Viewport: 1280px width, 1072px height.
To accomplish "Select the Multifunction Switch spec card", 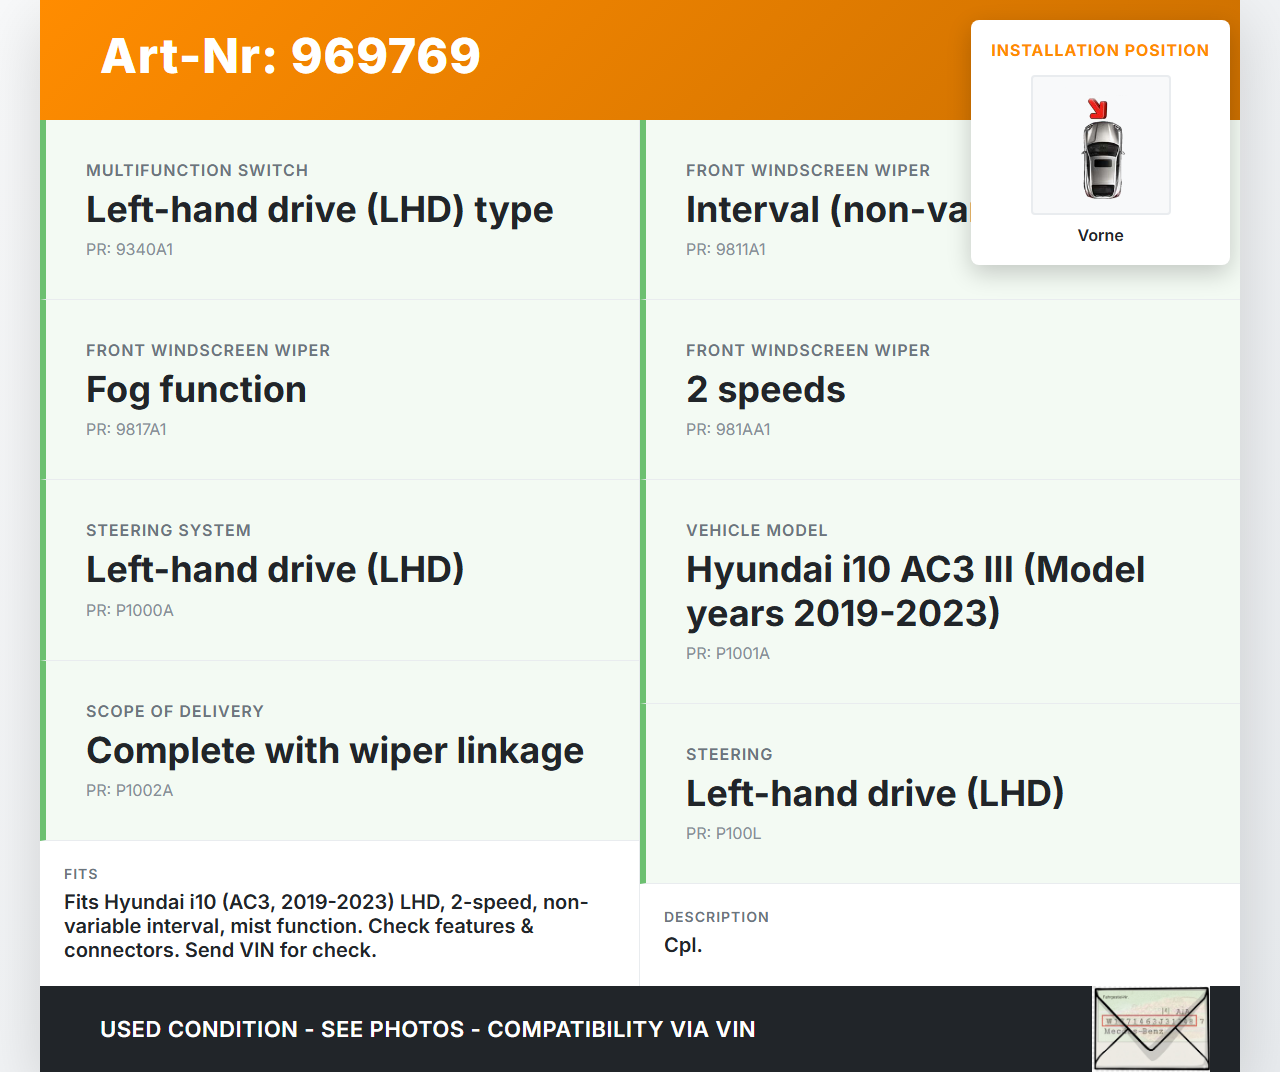I will pyautogui.click(x=340, y=210).
